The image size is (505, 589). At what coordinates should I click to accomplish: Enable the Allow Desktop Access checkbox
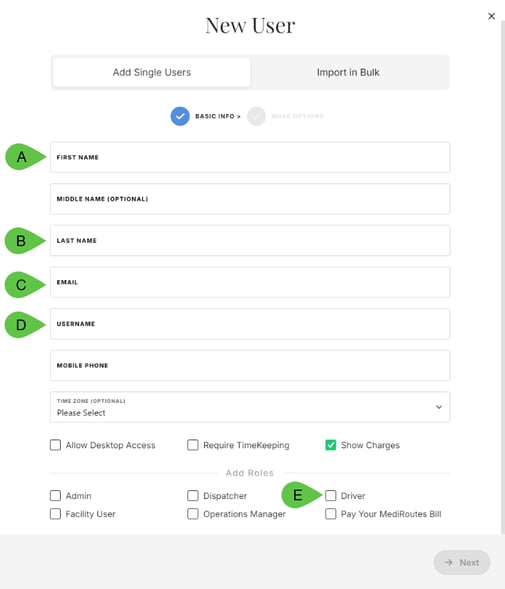[55, 445]
